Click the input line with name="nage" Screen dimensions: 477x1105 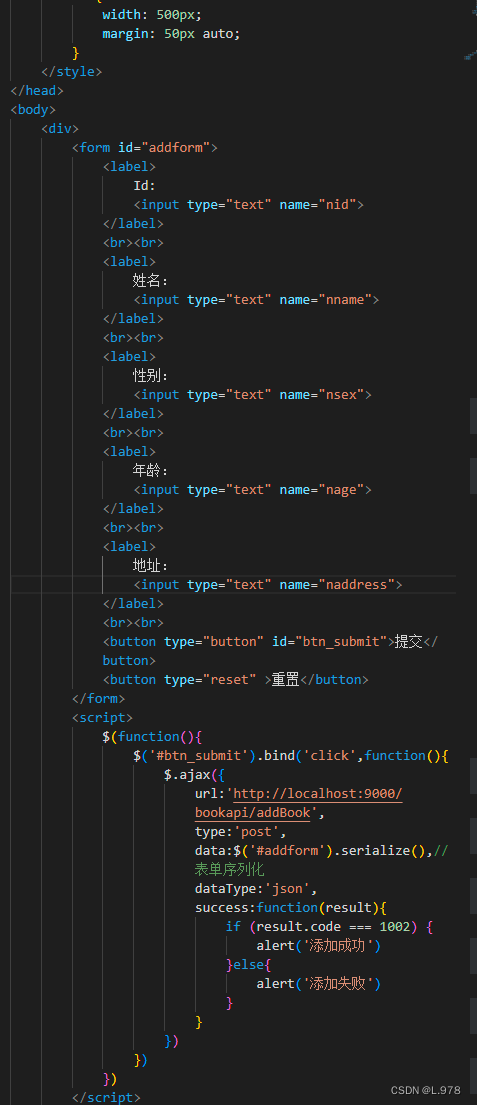click(253, 489)
